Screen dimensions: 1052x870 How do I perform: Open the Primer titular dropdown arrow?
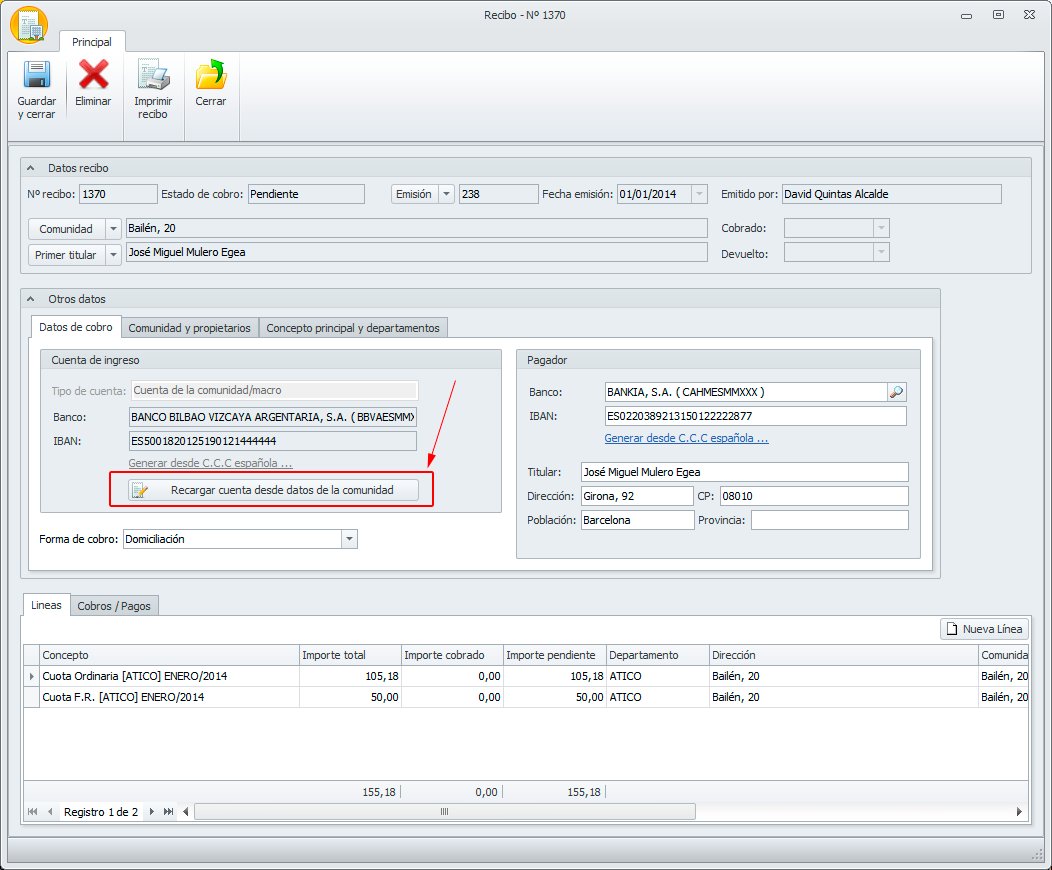click(112, 255)
